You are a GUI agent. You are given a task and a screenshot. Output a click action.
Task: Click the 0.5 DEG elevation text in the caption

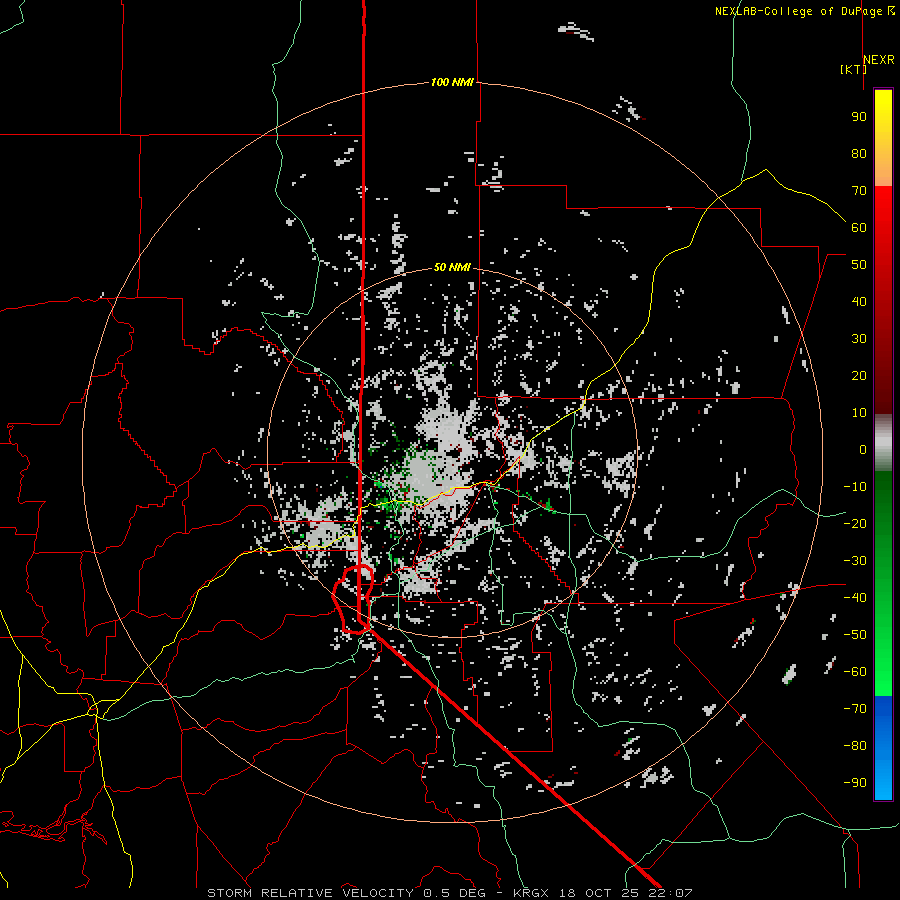tap(454, 893)
